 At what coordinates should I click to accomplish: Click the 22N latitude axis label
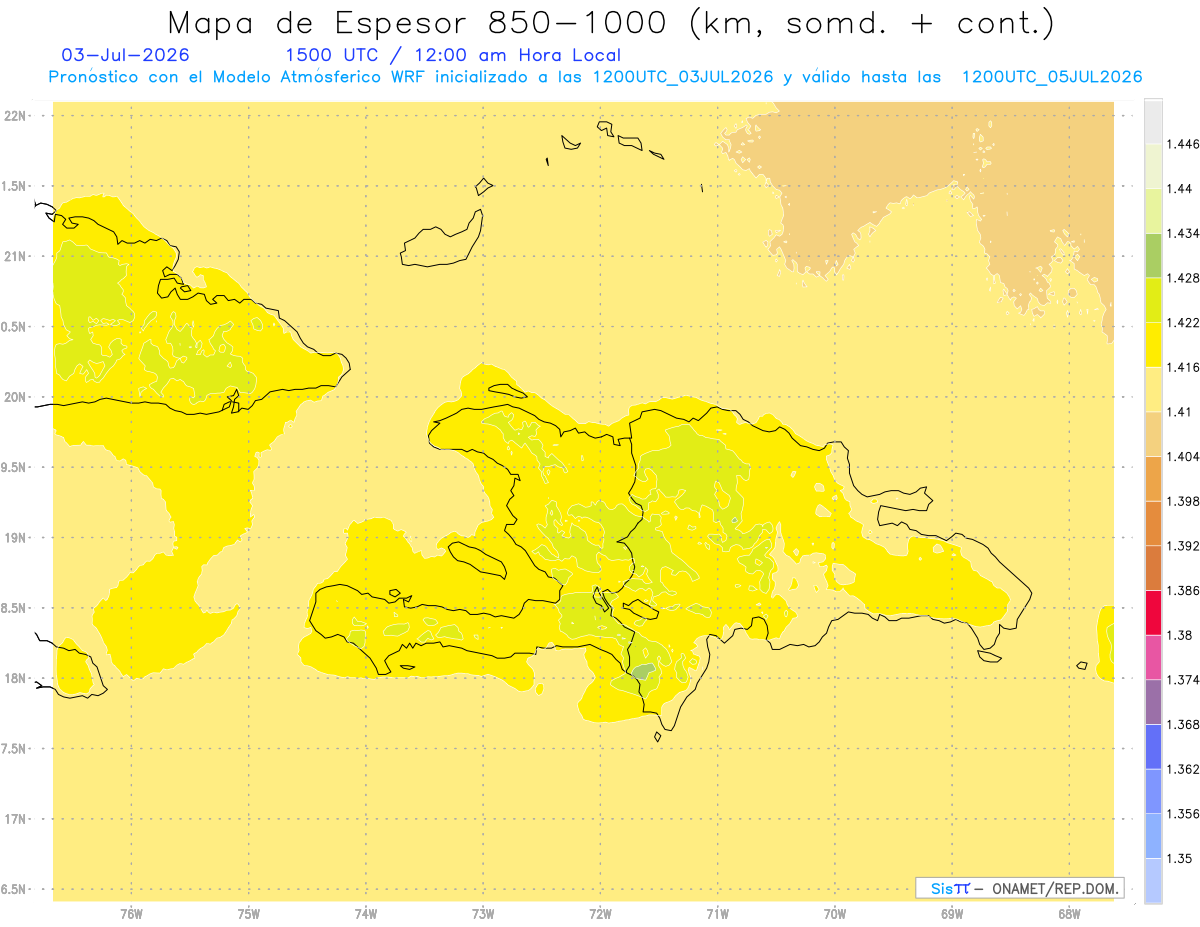17,116
